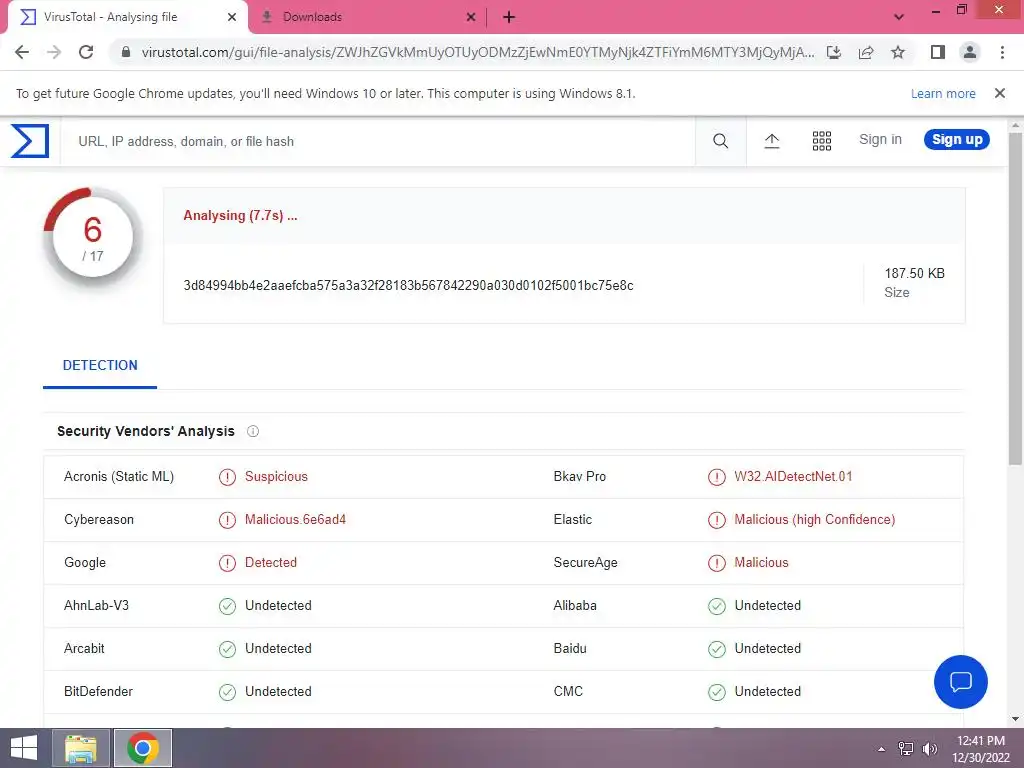Bookmark this page with the star icon
The image size is (1024, 768).
[898, 52]
